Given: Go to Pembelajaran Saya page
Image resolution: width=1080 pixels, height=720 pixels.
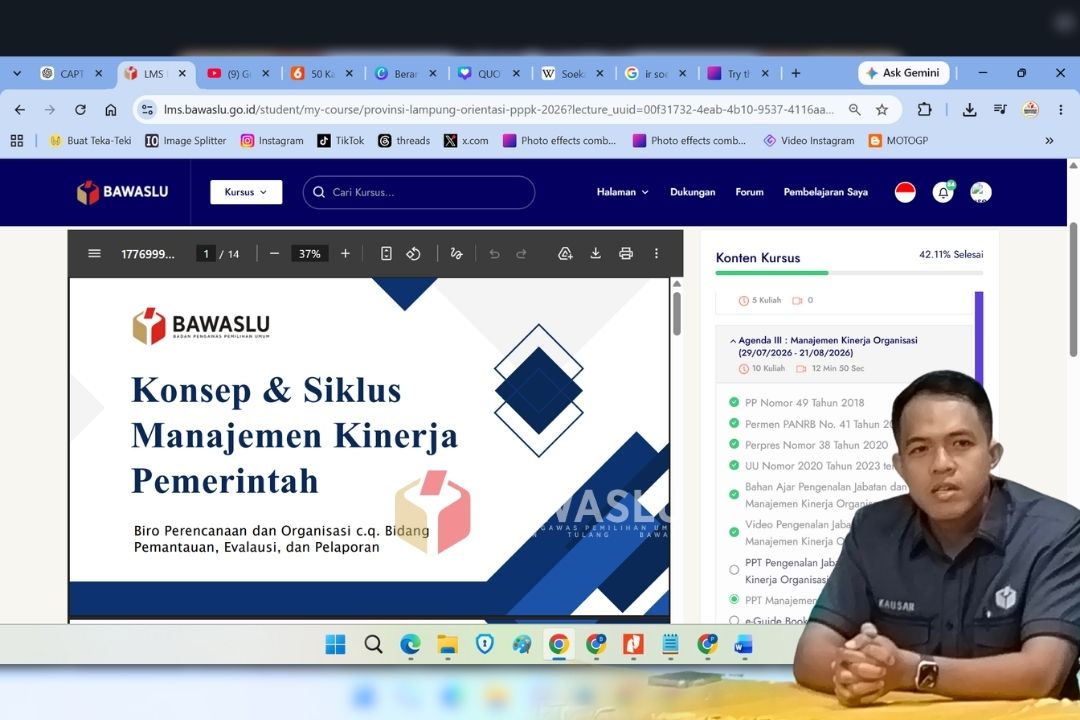Looking at the screenshot, I should tap(825, 192).
